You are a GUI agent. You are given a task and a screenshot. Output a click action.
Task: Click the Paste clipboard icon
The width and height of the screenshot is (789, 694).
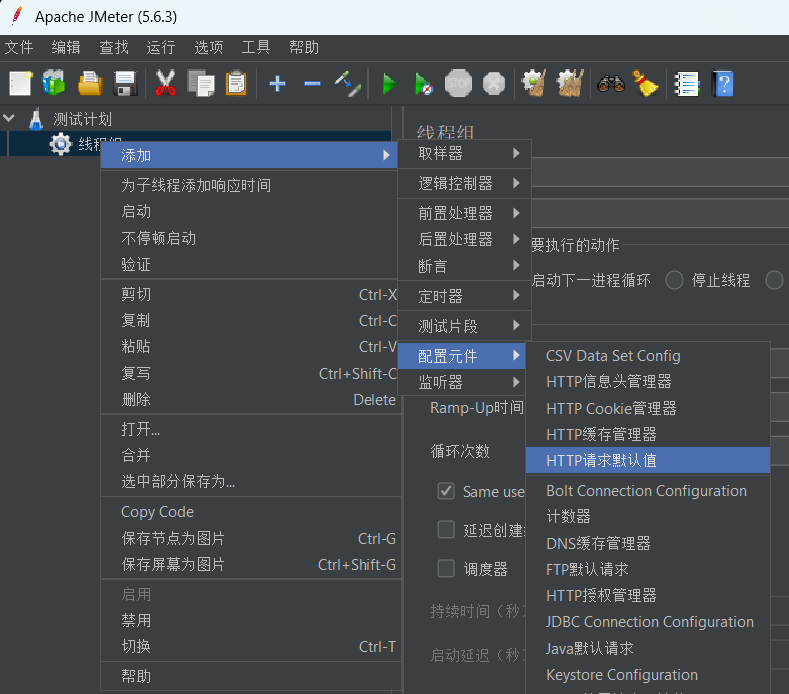tap(236, 83)
